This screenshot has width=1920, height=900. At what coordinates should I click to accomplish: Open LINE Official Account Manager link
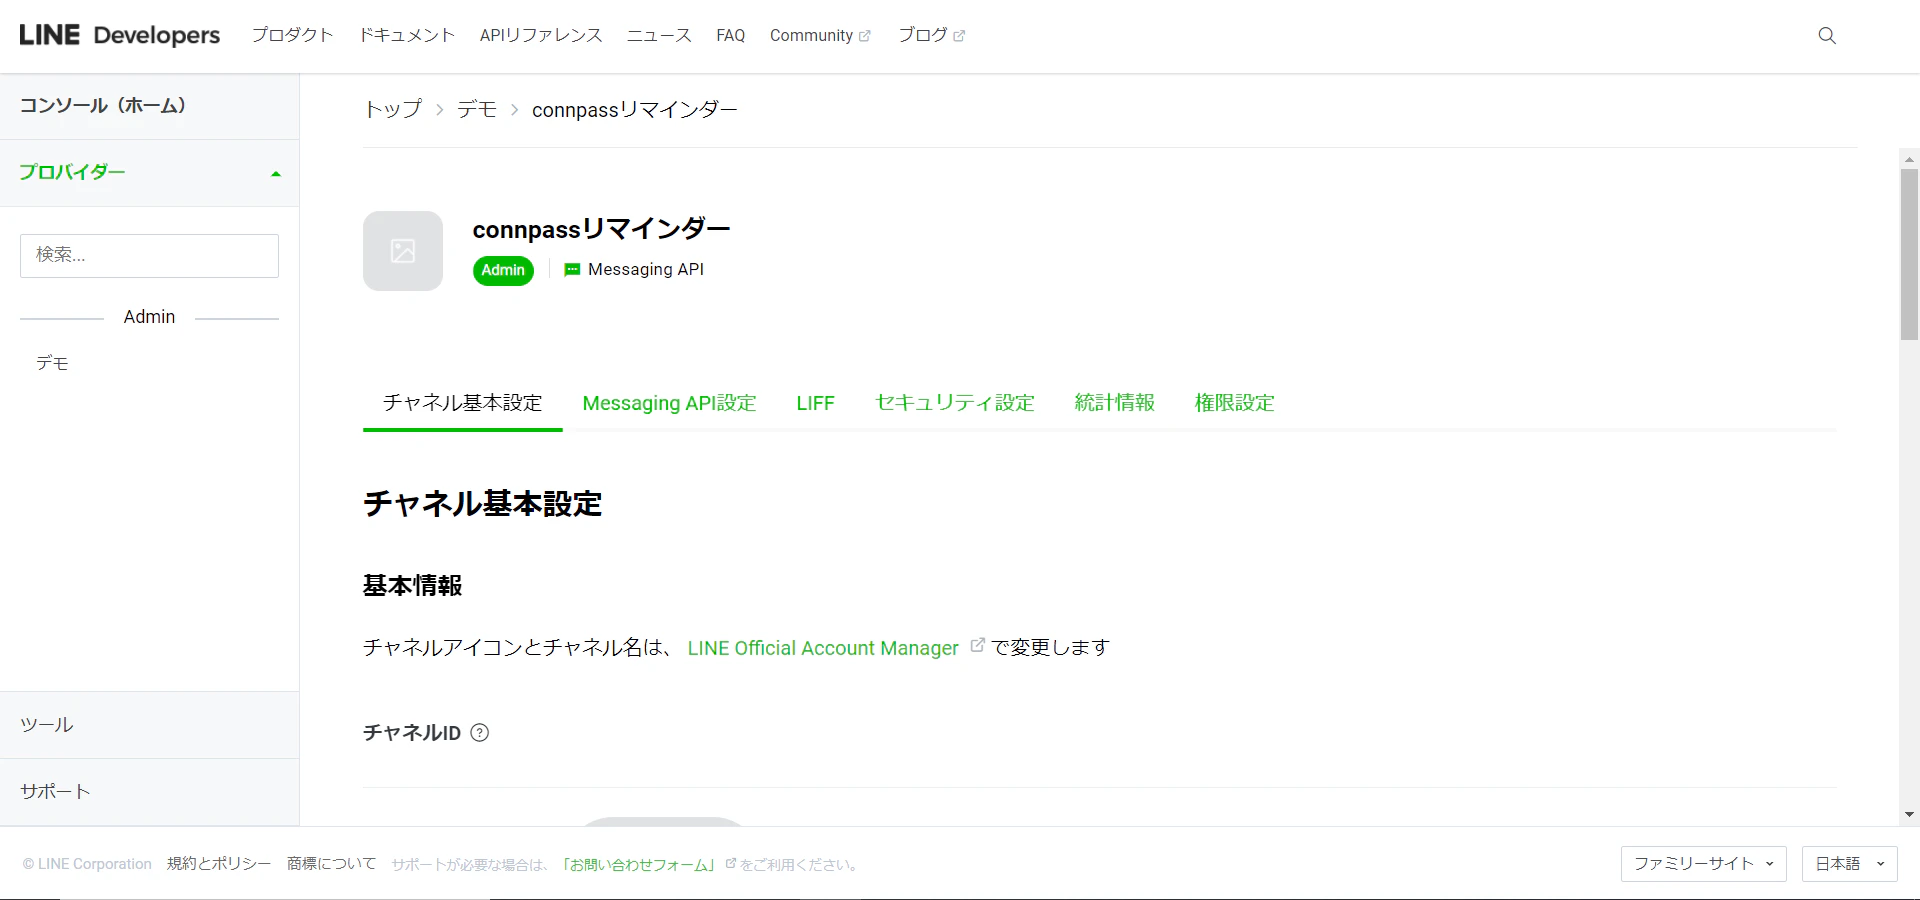click(823, 648)
